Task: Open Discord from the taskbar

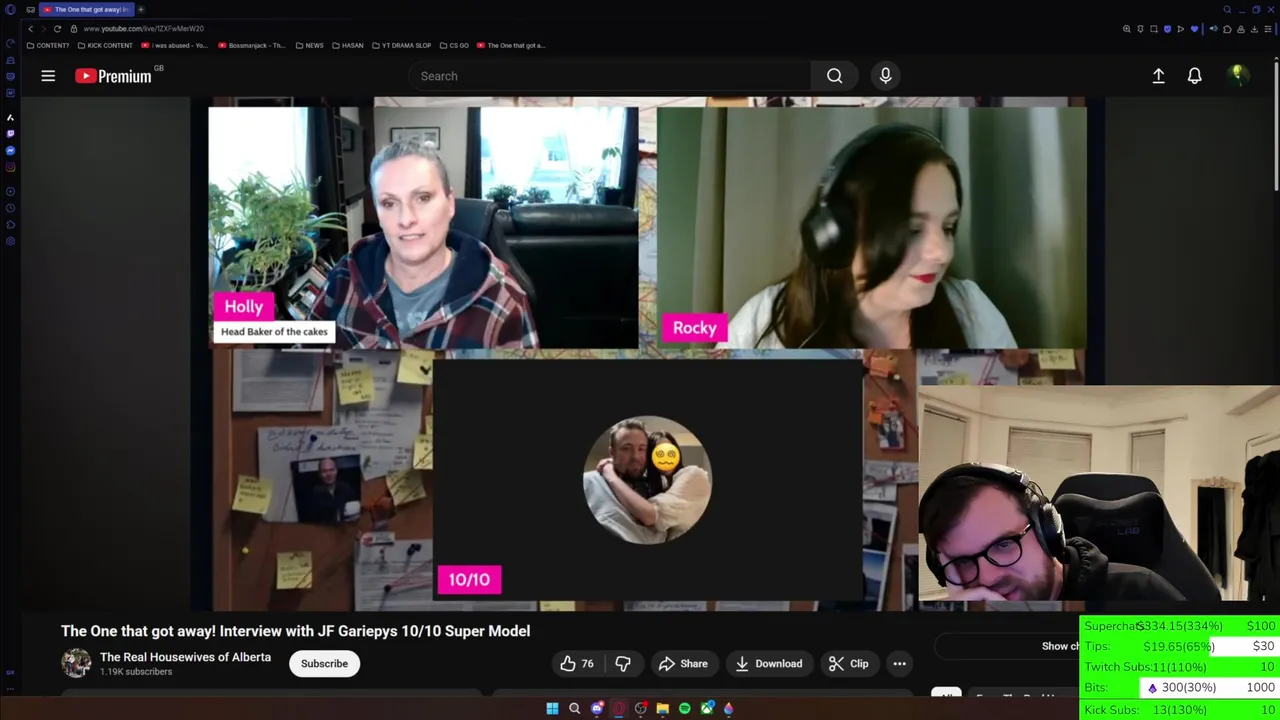Action: (597, 708)
